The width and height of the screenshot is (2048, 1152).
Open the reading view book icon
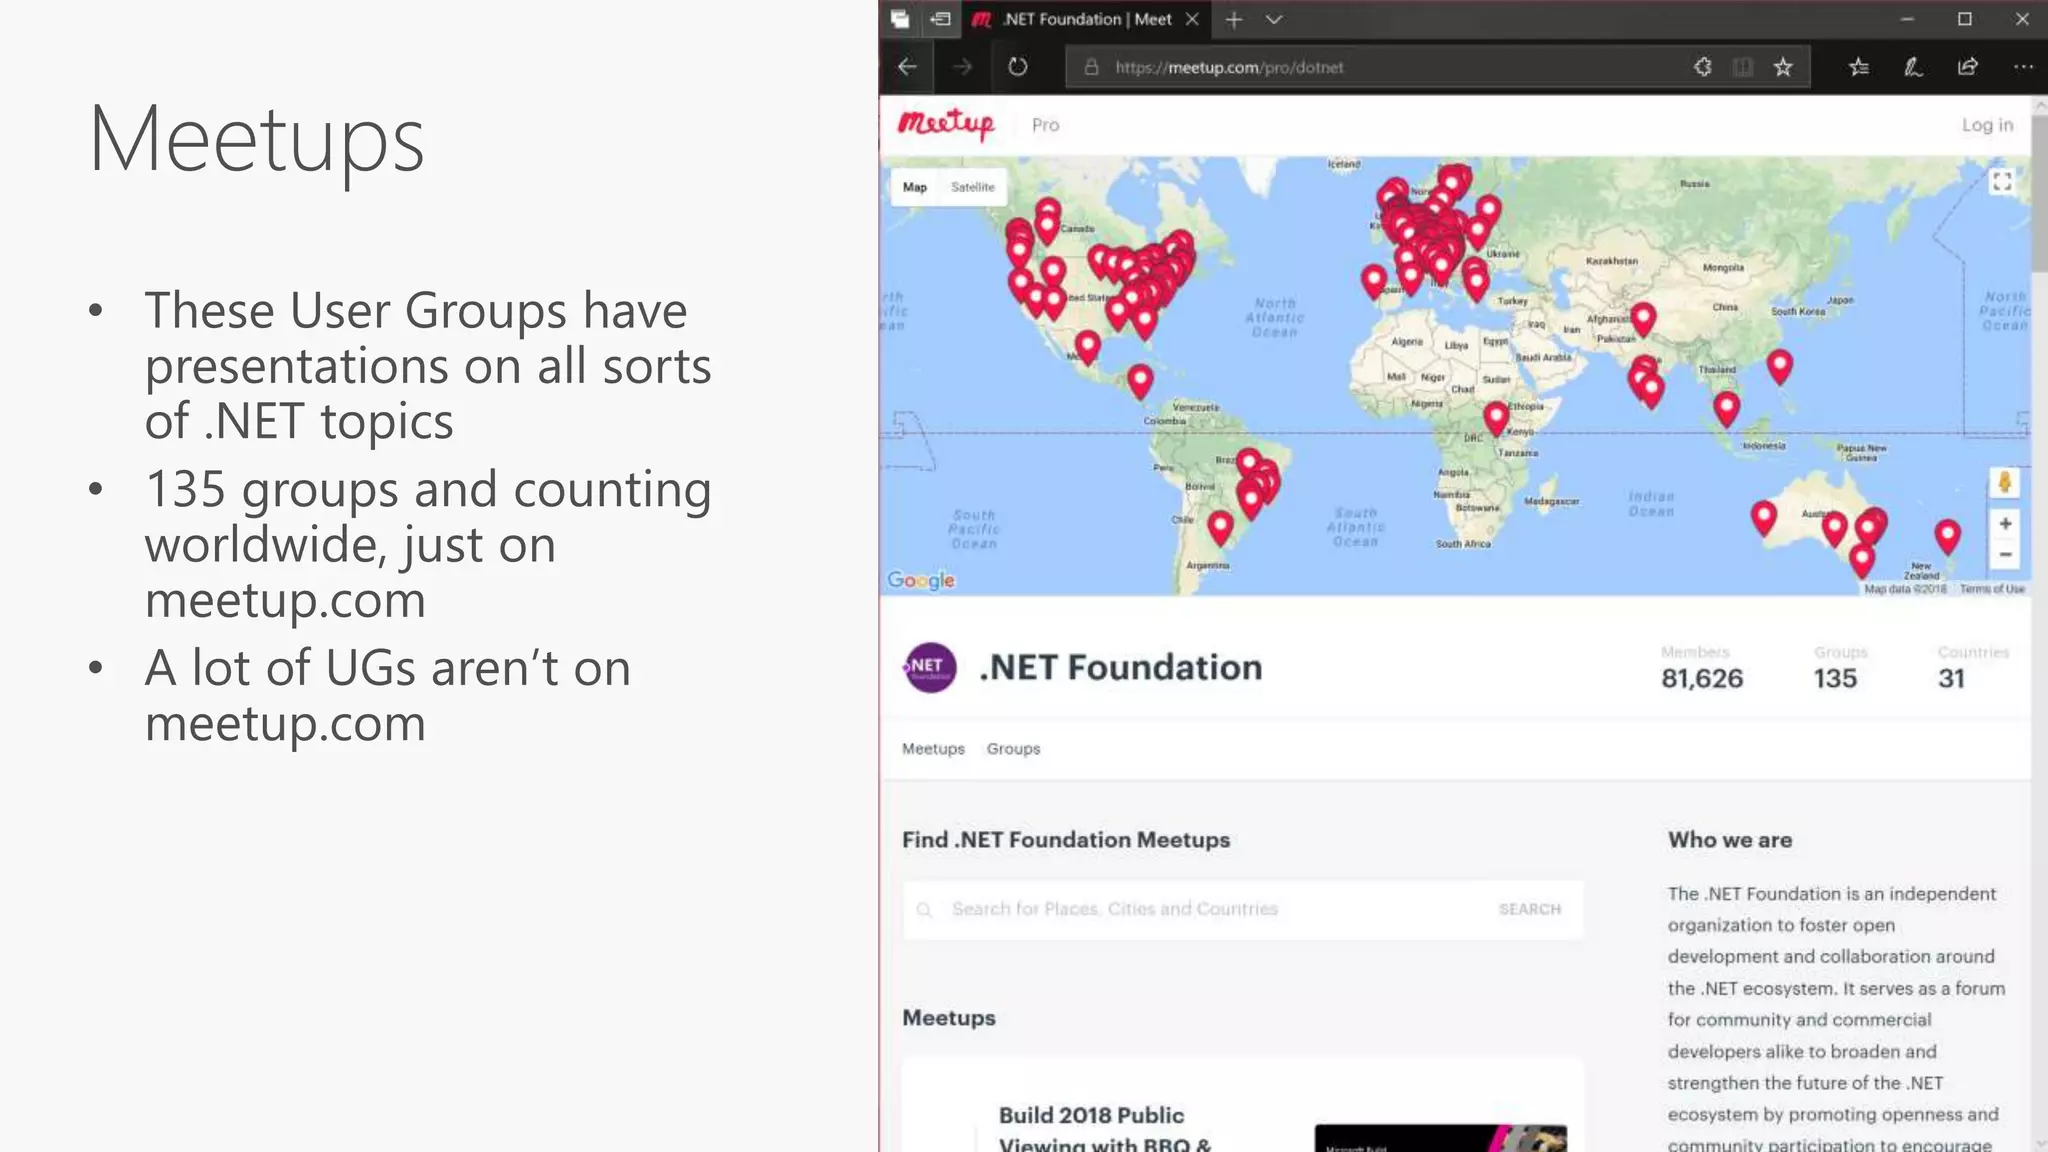1743,67
